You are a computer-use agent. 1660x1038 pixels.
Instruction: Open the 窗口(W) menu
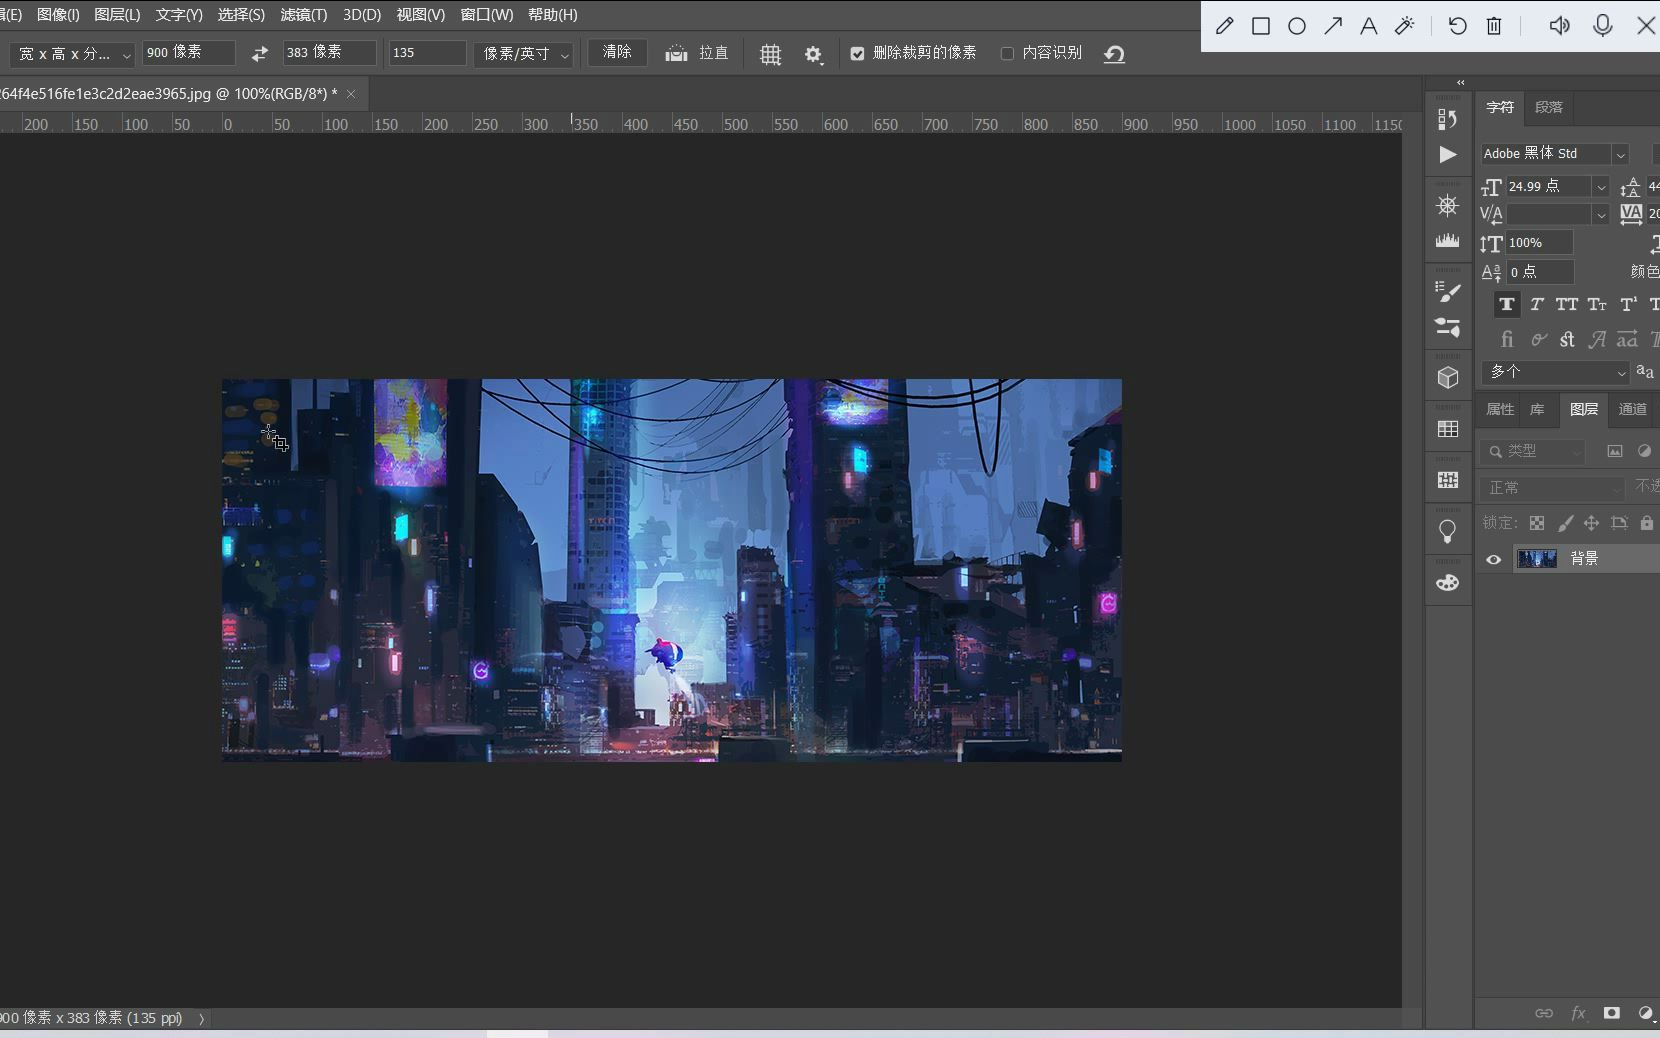pos(486,15)
